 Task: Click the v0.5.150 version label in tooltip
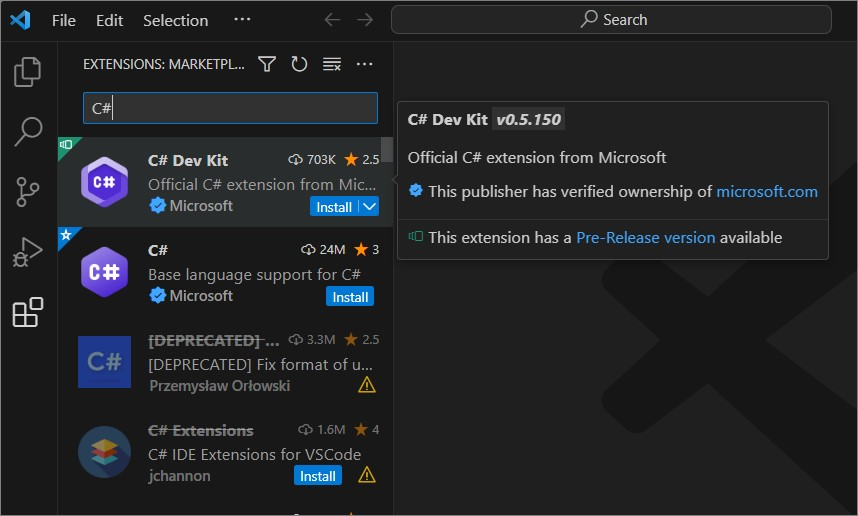tap(529, 119)
